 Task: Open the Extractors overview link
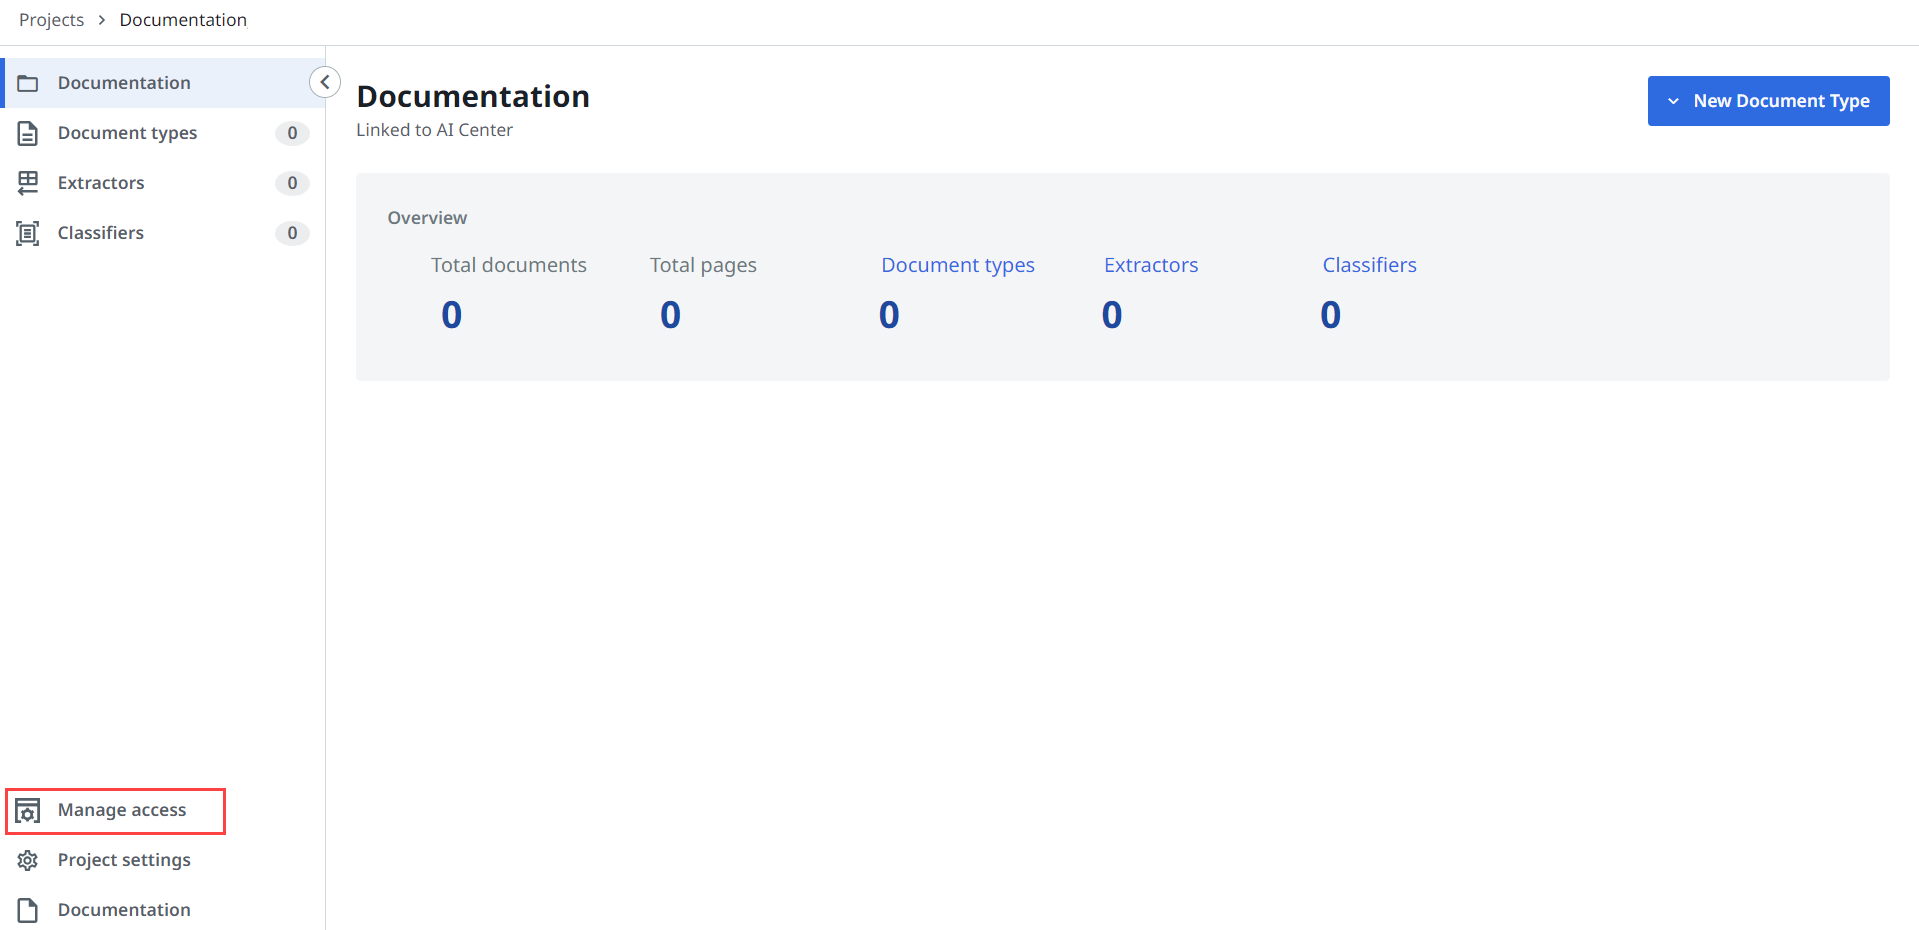[x=1150, y=265]
